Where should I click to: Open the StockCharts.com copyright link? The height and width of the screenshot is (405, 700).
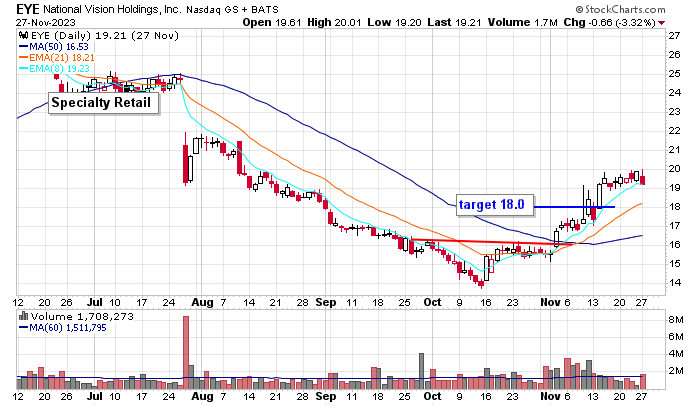pyautogui.click(x=620, y=9)
